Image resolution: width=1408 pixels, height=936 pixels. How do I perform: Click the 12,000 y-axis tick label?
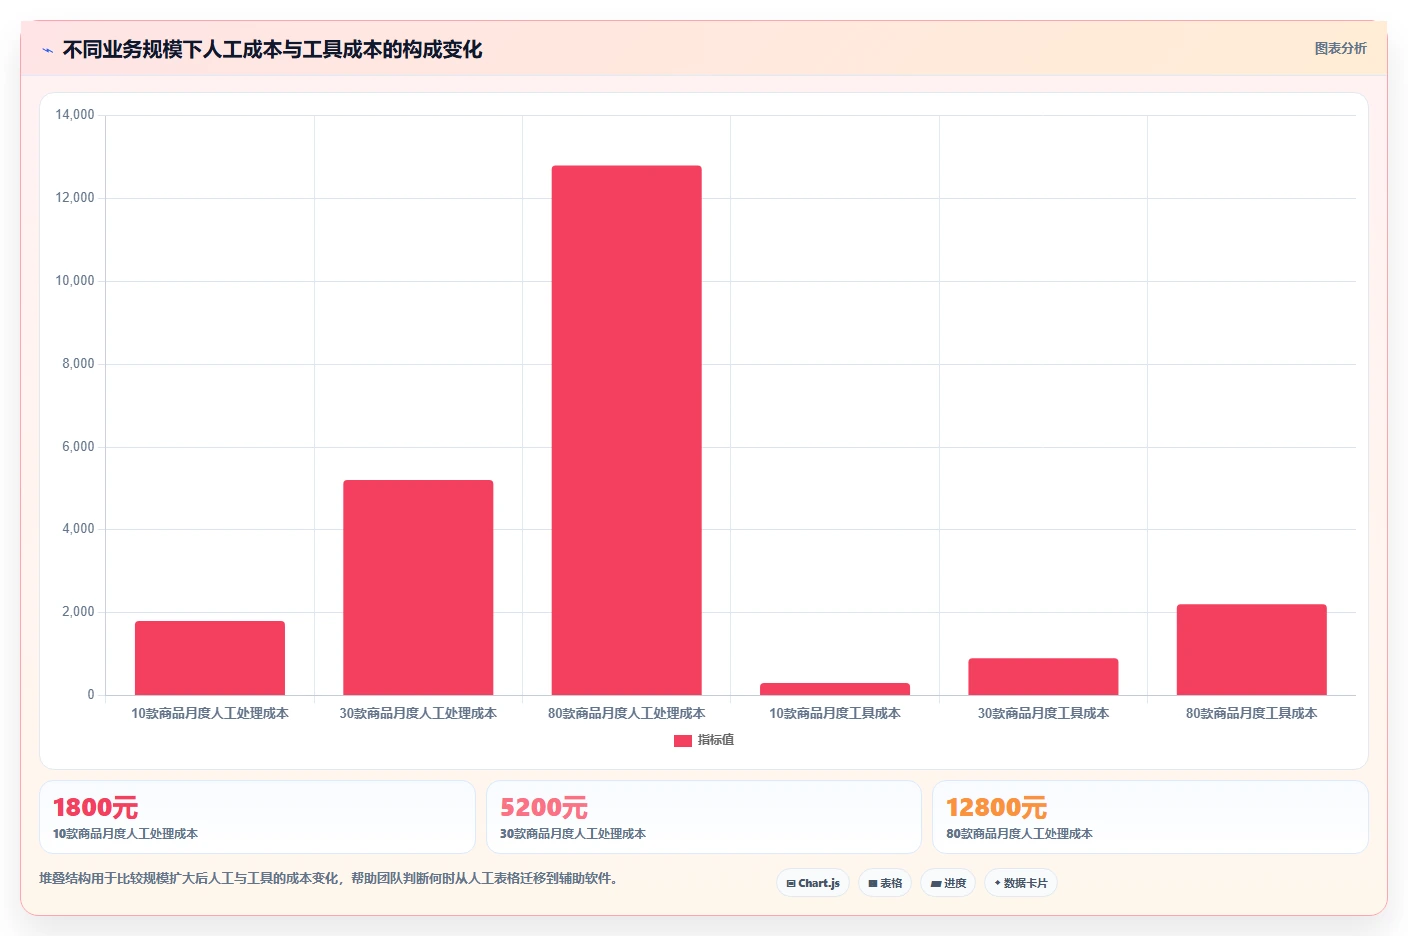click(75, 198)
